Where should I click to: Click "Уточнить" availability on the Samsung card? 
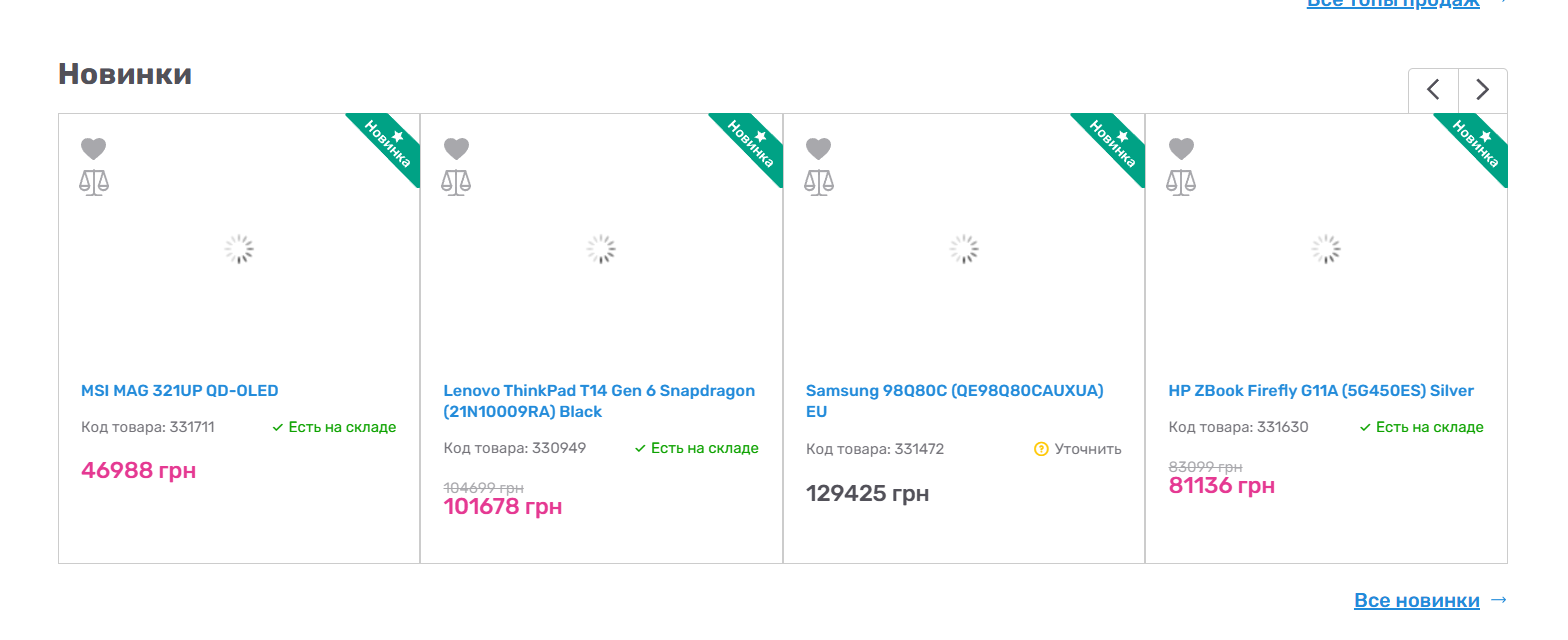click(x=1087, y=449)
